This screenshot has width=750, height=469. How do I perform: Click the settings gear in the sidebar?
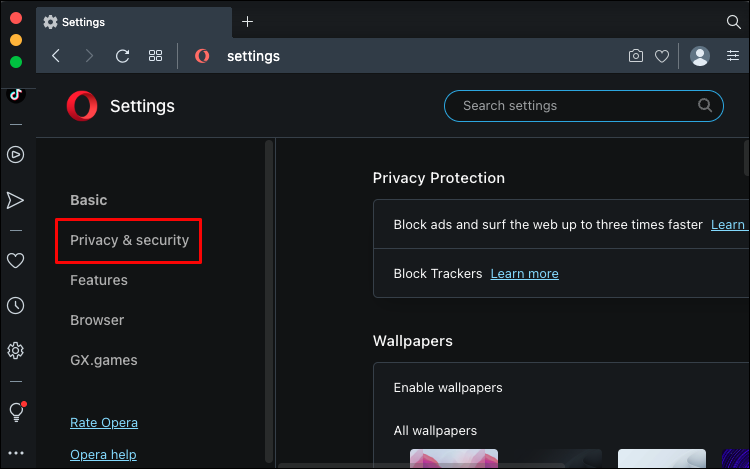(15, 351)
